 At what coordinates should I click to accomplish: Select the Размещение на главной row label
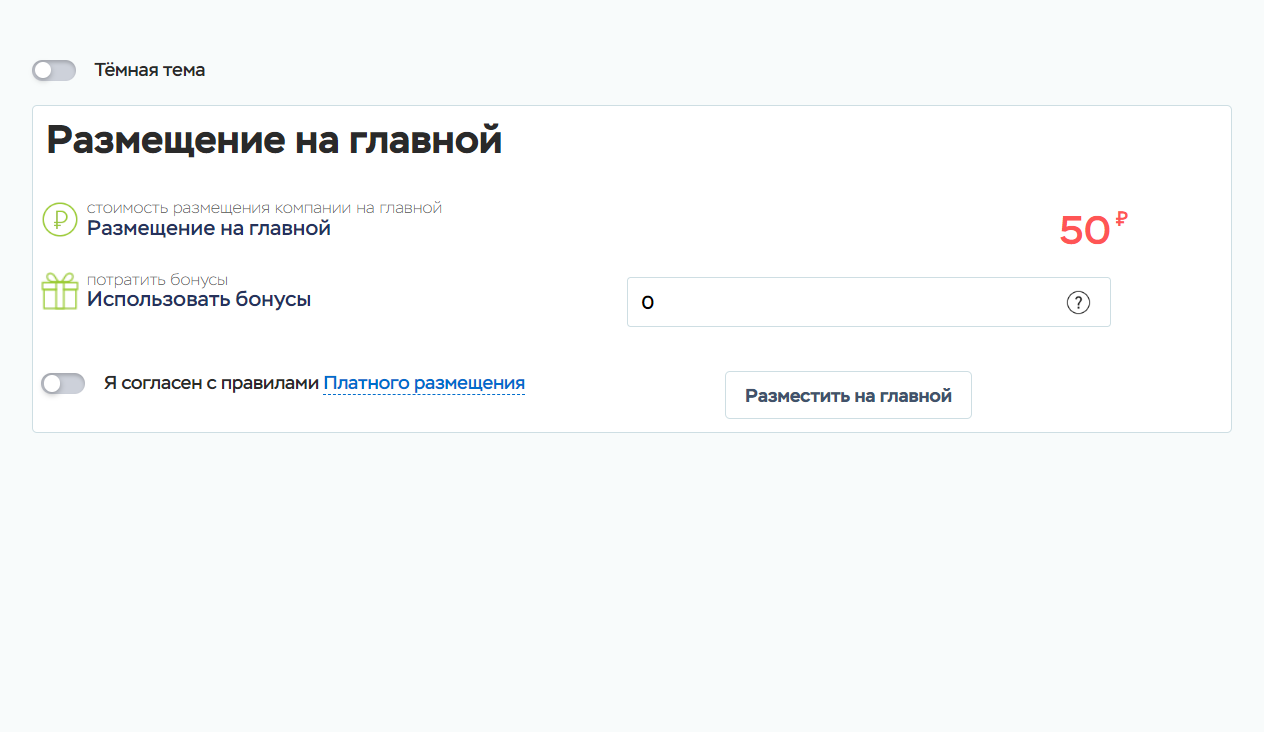[x=208, y=229]
